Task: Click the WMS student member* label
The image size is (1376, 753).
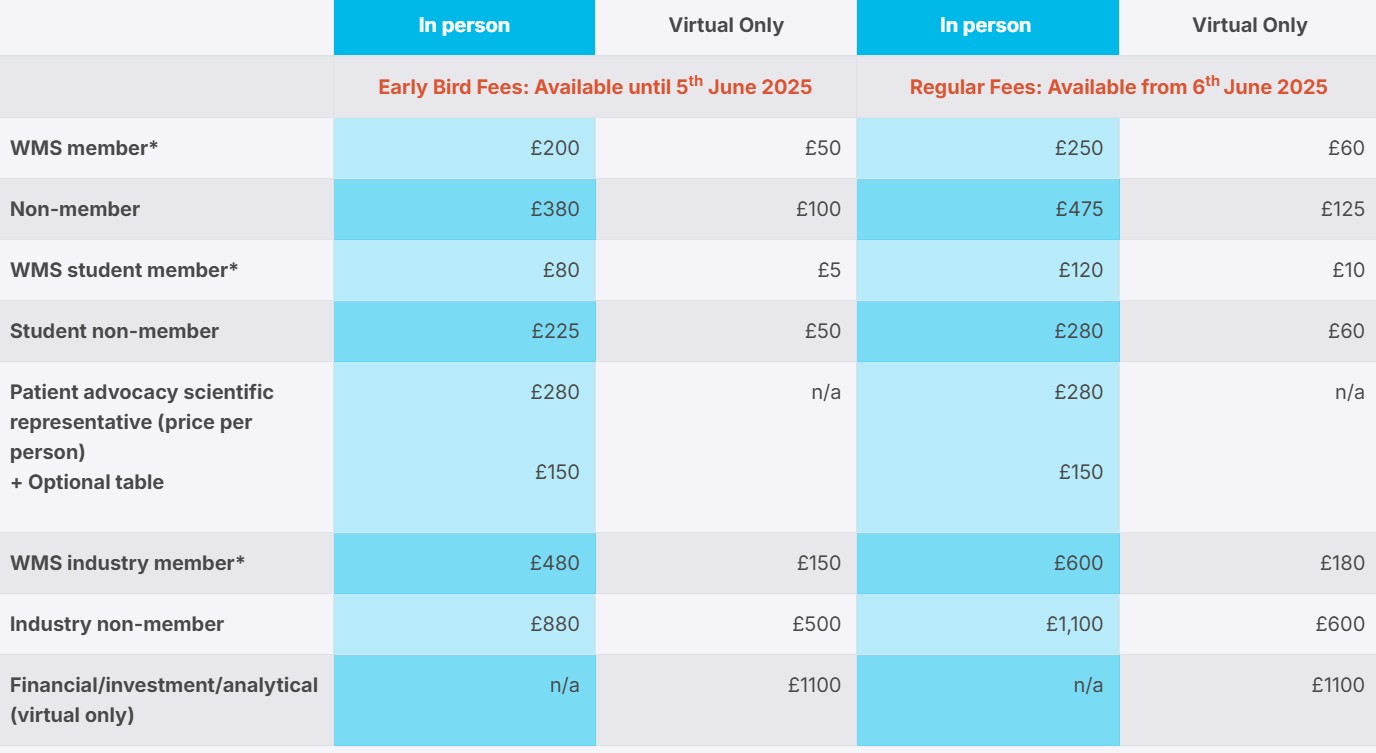Action: point(124,270)
